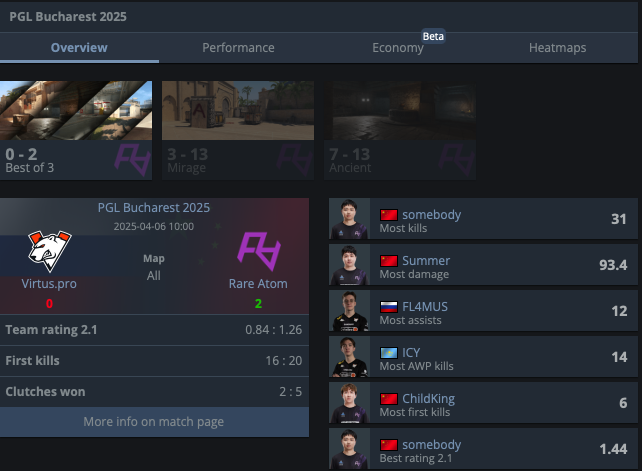The width and height of the screenshot is (642, 471).
Task: Open the ChildKing player link
Action: (x=429, y=399)
